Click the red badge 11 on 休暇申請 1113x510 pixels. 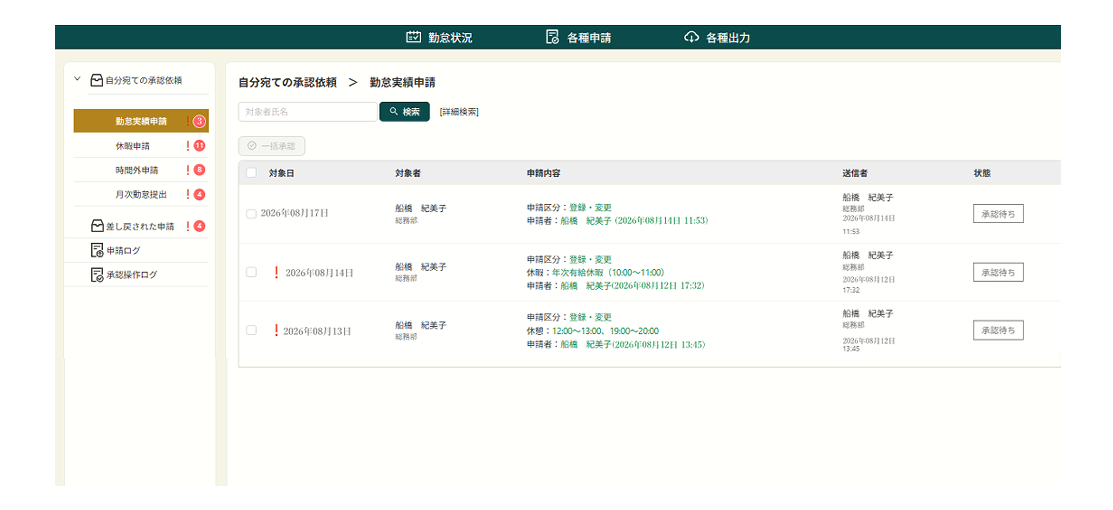click(x=199, y=146)
